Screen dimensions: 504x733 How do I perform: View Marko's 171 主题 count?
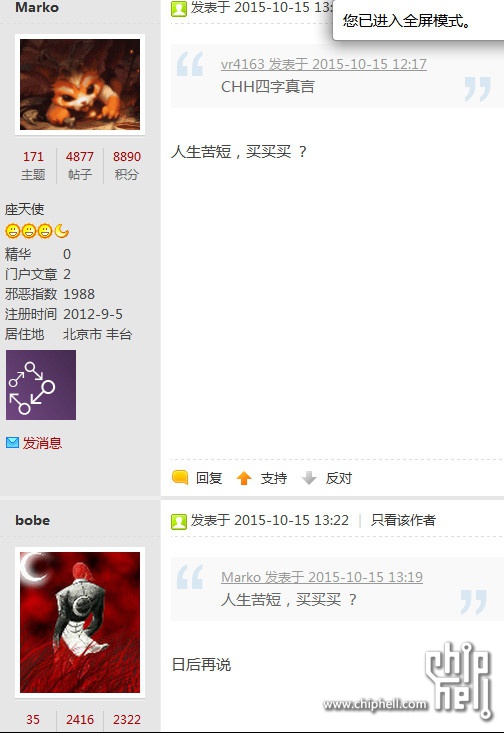(33, 165)
